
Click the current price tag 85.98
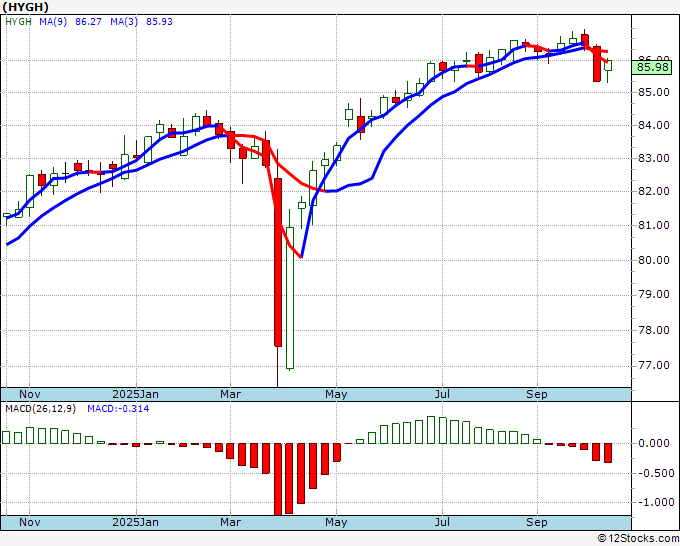[652, 67]
